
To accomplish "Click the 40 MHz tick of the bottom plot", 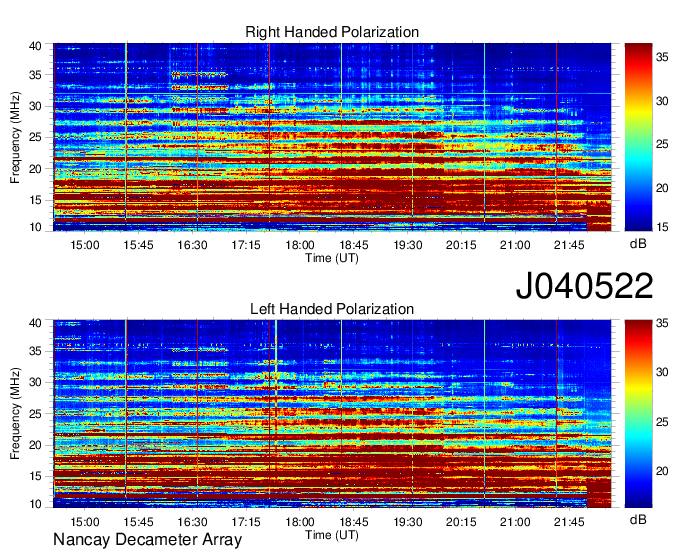I will click(x=35, y=323).
